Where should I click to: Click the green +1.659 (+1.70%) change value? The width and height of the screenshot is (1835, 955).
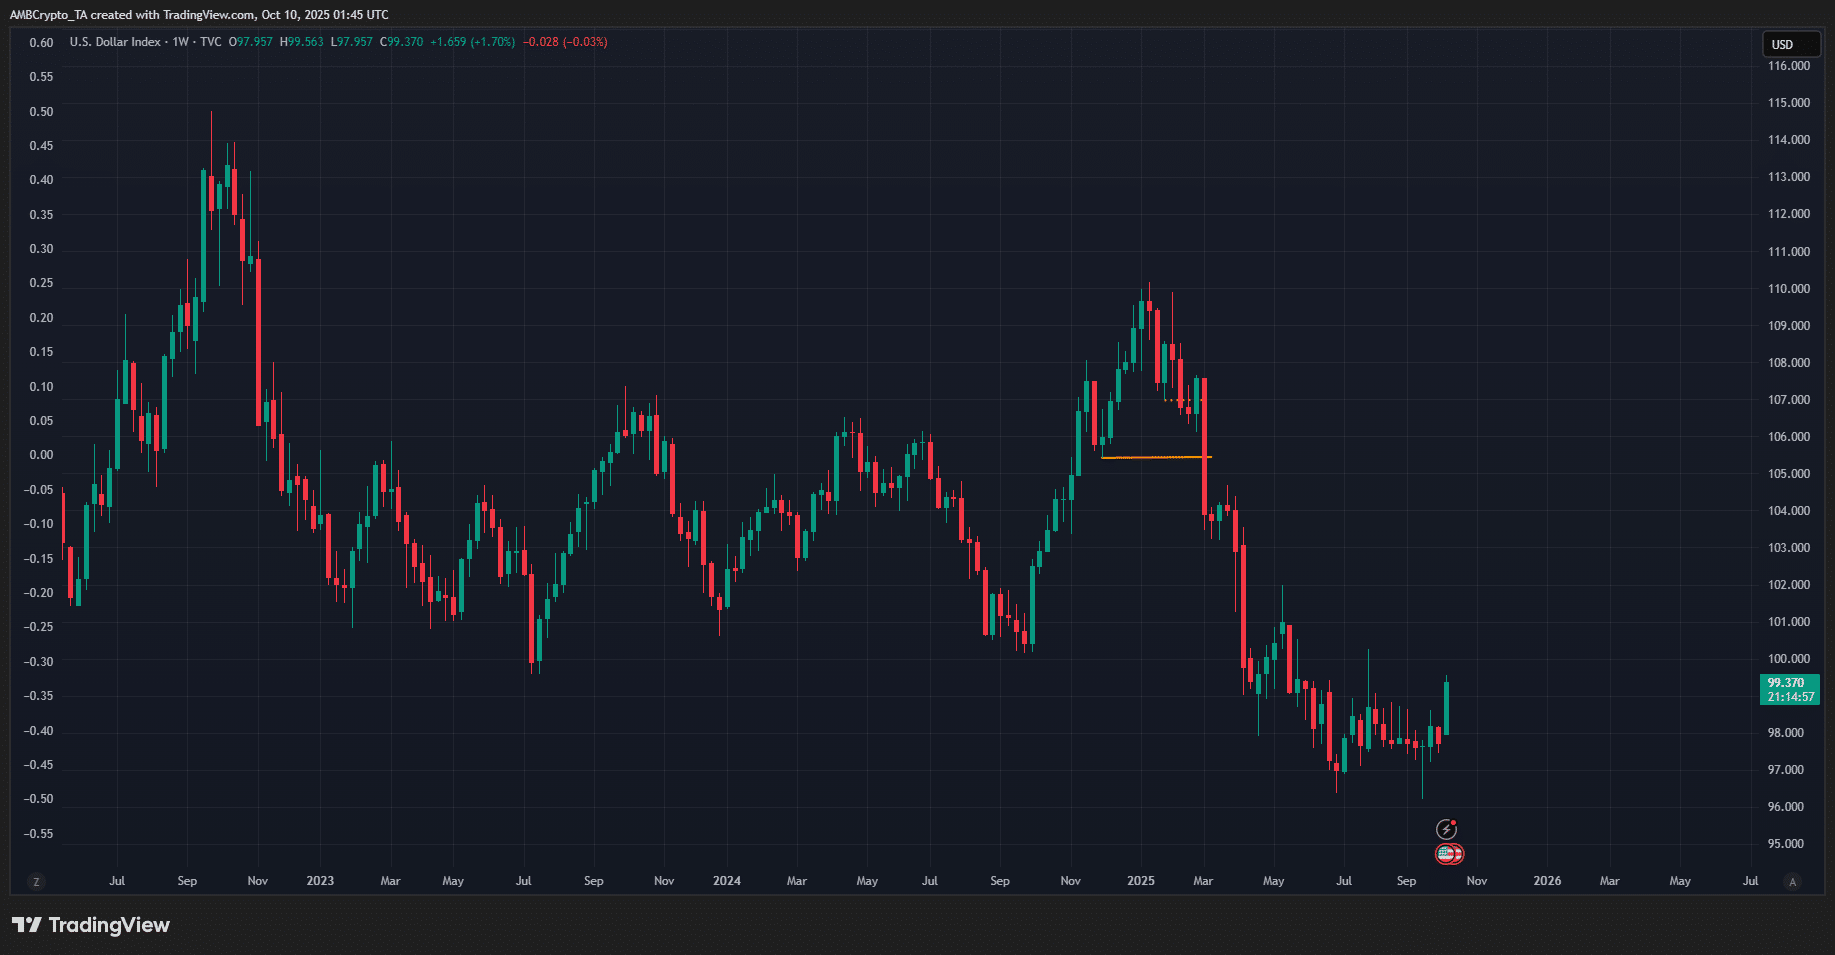tap(472, 42)
